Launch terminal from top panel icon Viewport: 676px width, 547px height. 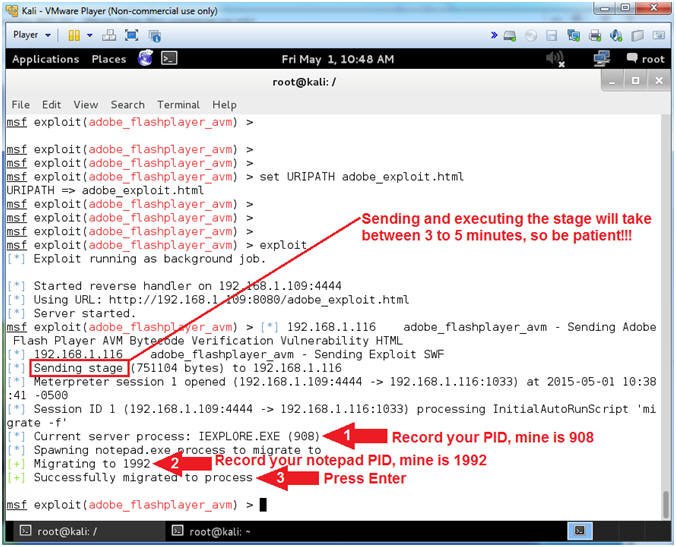click(169, 58)
